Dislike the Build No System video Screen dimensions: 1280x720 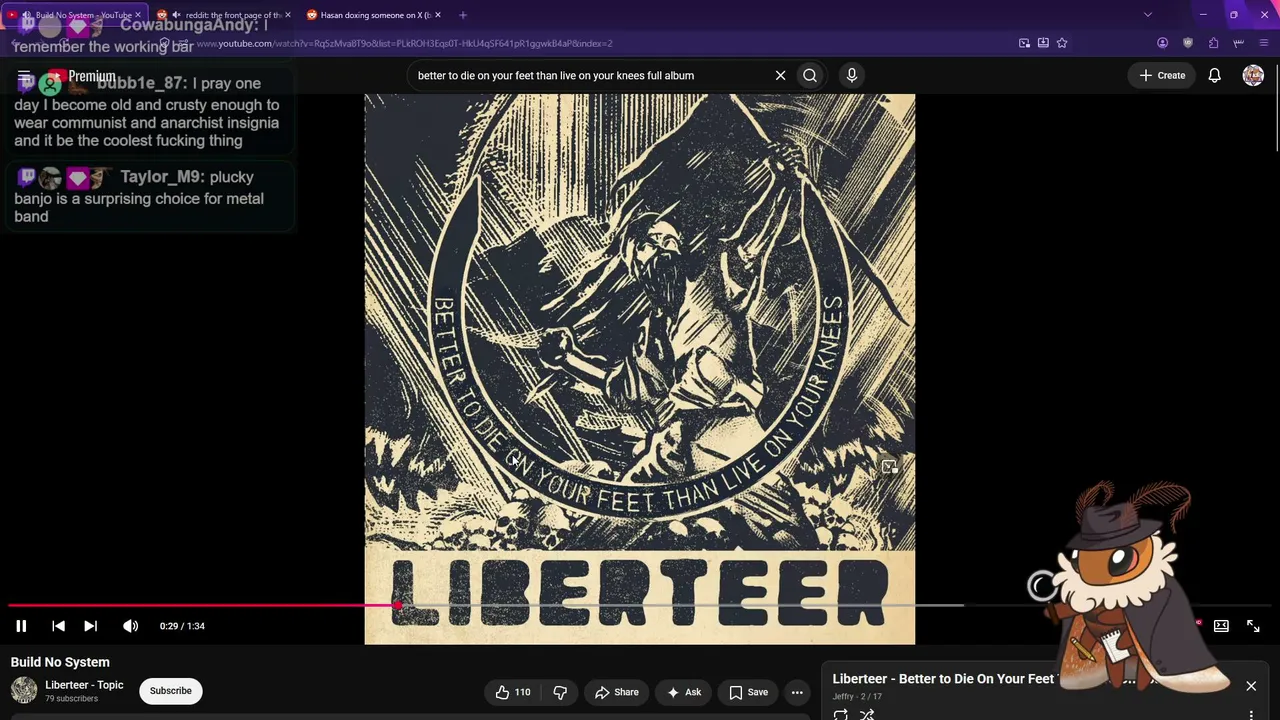point(560,692)
